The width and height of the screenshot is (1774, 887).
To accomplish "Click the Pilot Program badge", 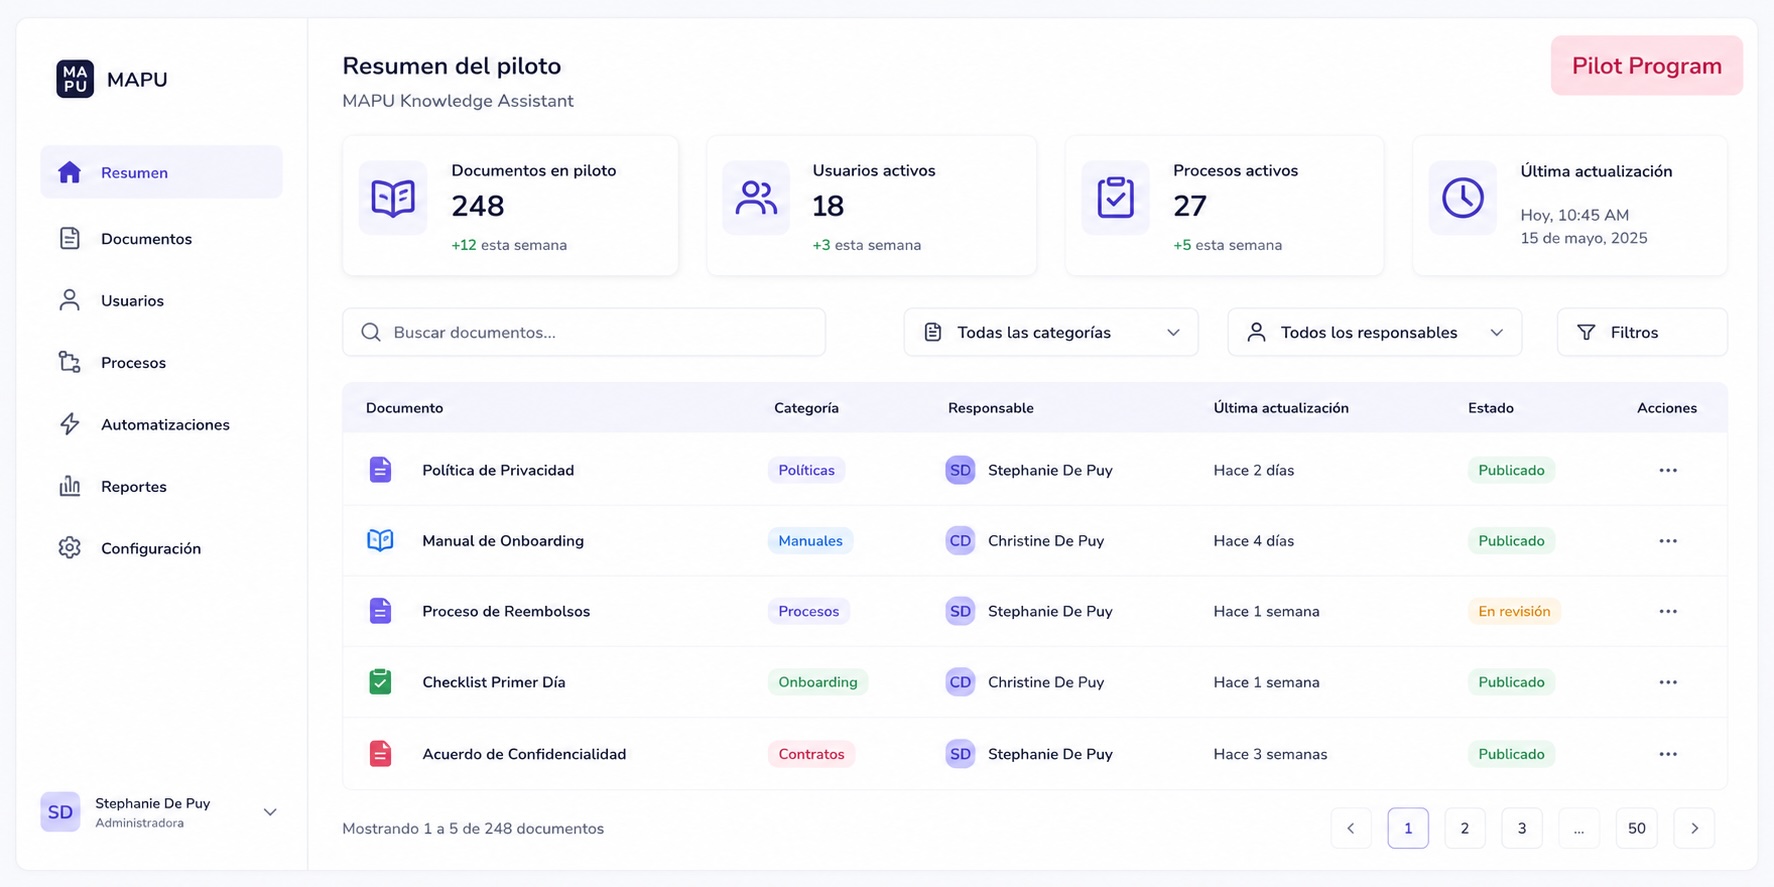I will tap(1646, 66).
